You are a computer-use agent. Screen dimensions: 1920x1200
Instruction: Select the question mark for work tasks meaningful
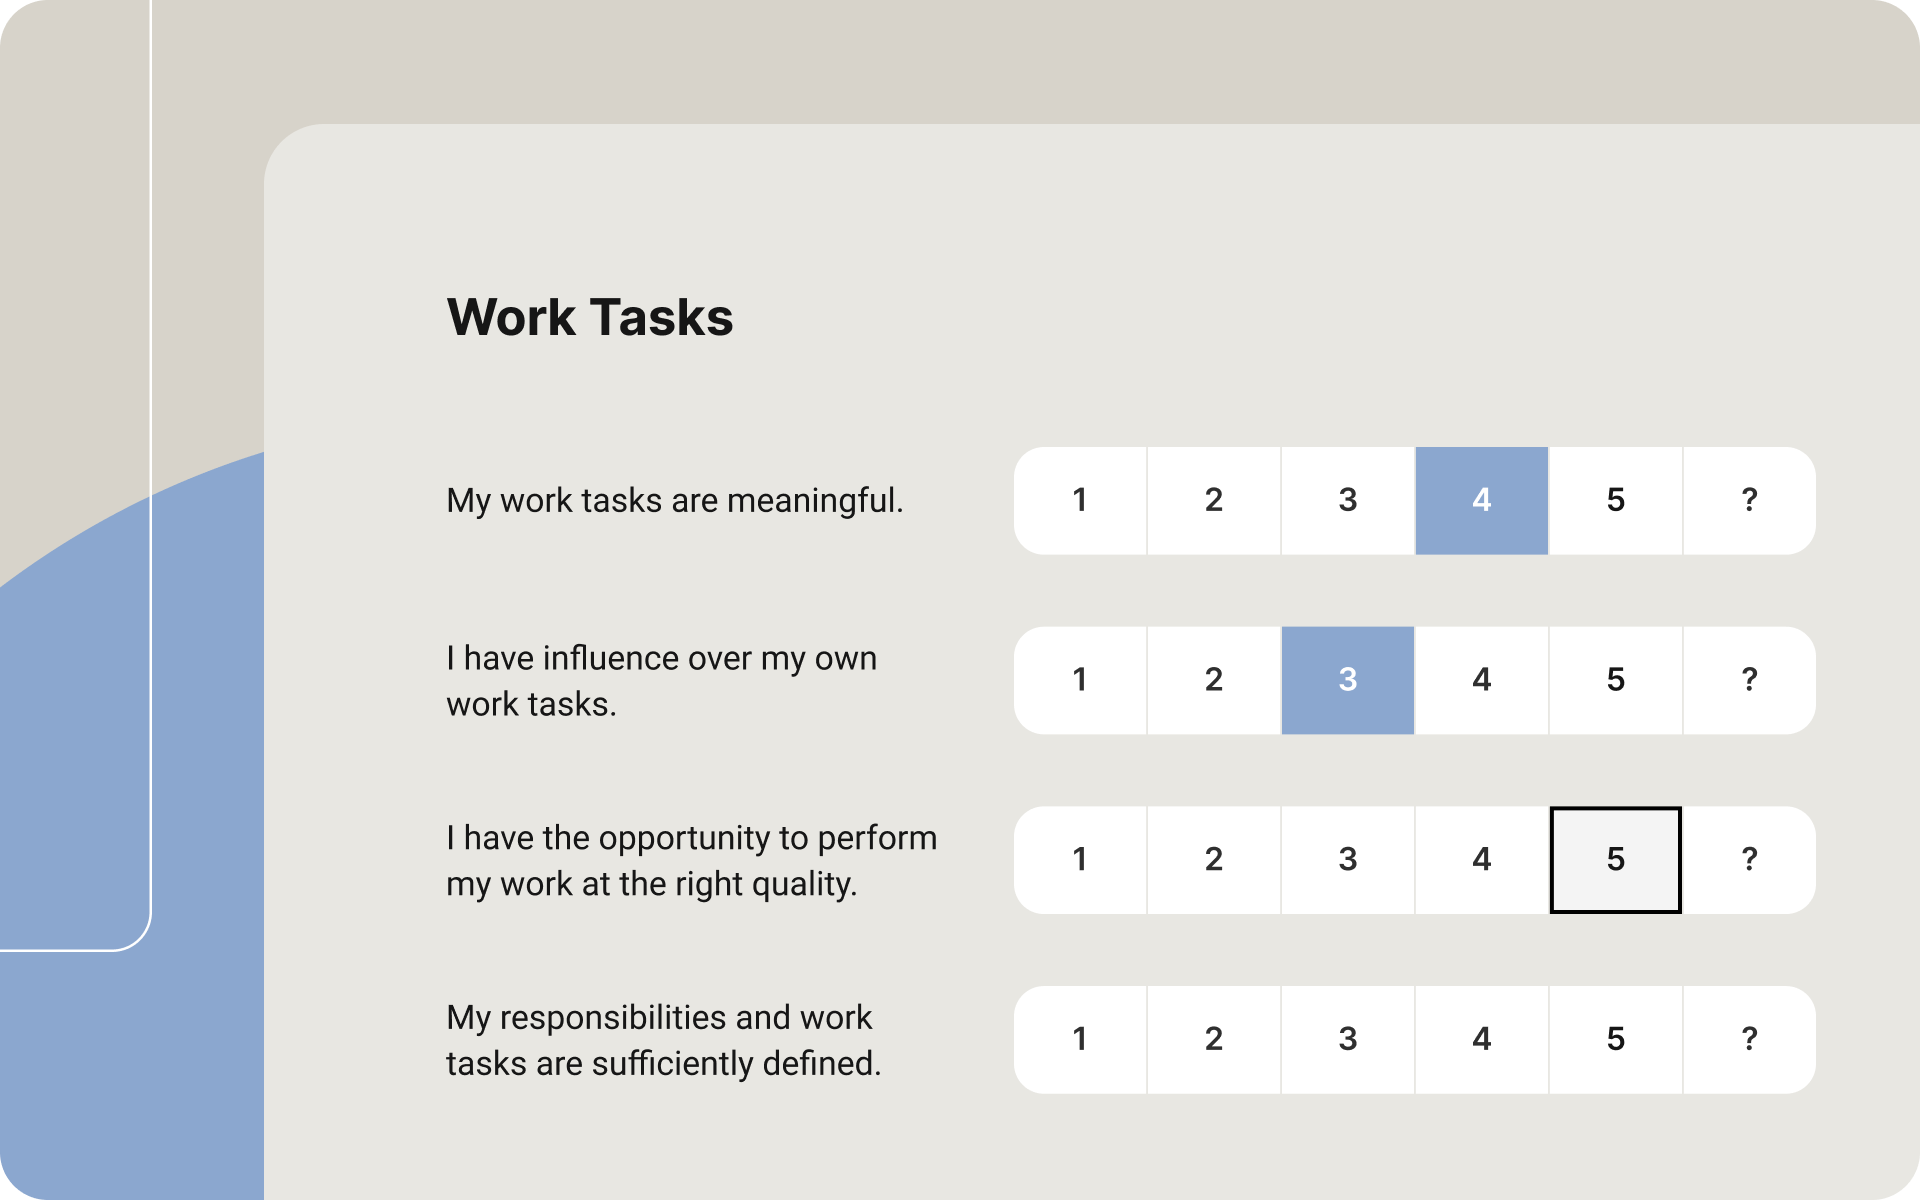[1749, 500]
